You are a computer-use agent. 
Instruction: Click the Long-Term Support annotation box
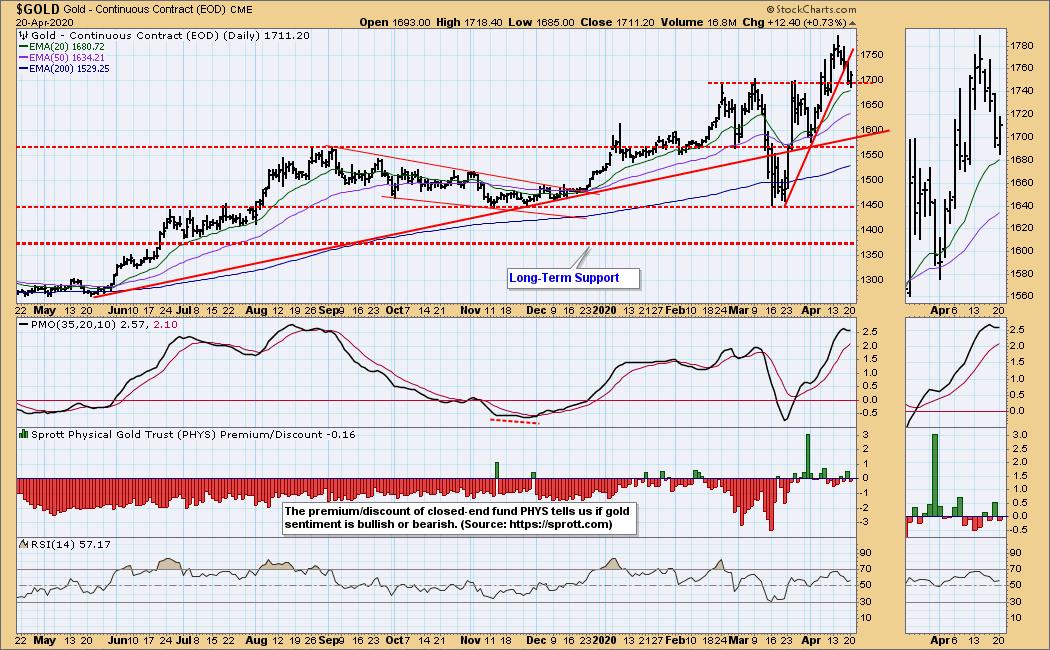573,278
